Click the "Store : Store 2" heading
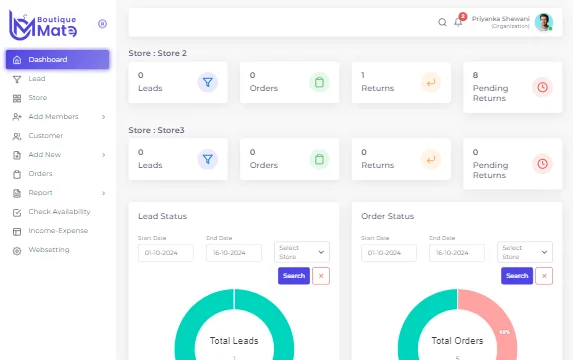Viewport: 573px width, 360px height. pyautogui.click(x=158, y=53)
